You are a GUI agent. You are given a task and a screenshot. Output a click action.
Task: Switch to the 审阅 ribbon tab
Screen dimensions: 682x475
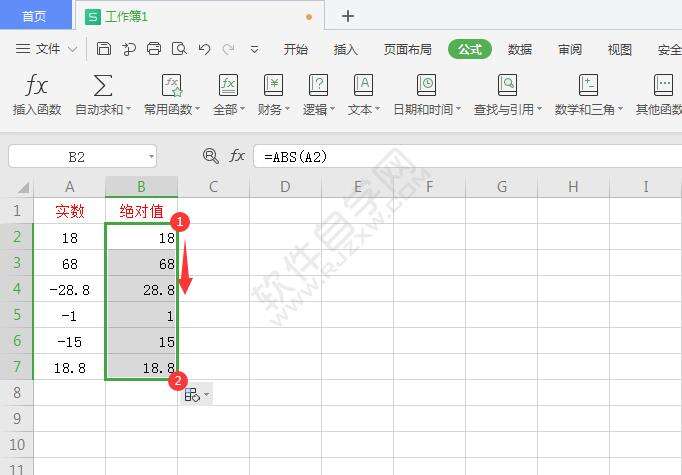[x=570, y=49]
